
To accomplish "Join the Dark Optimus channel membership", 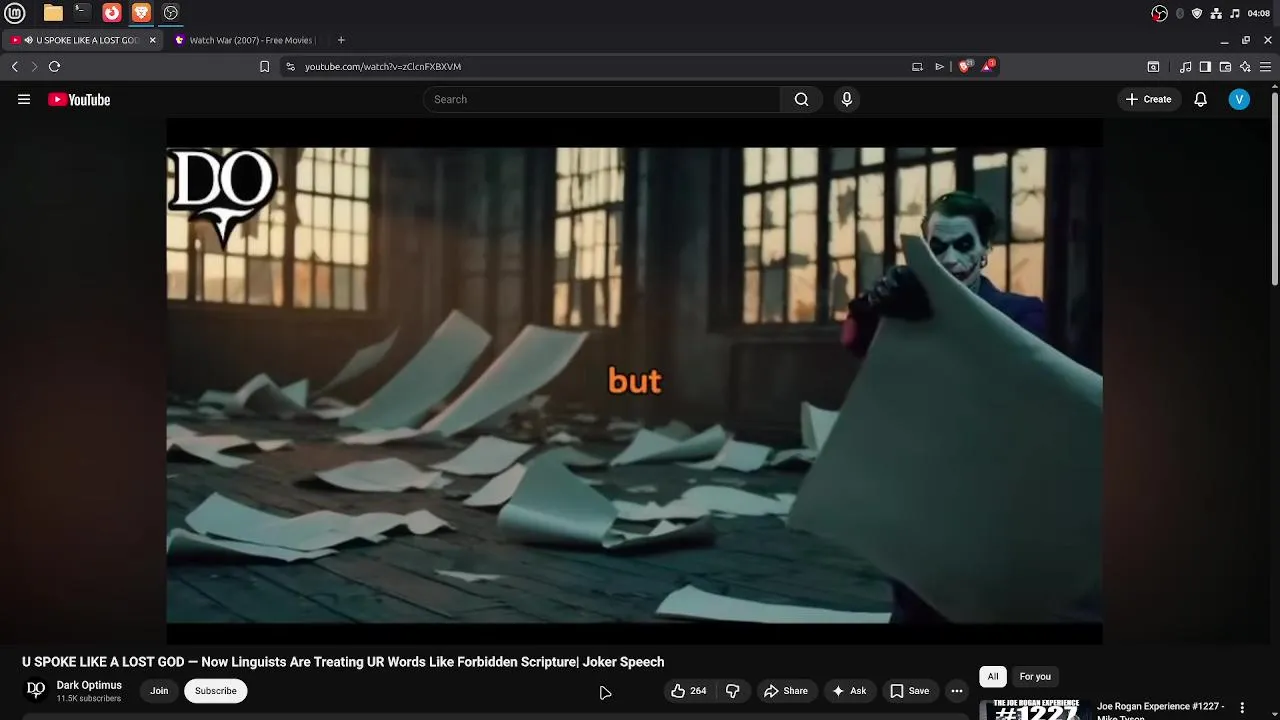I will (159, 691).
